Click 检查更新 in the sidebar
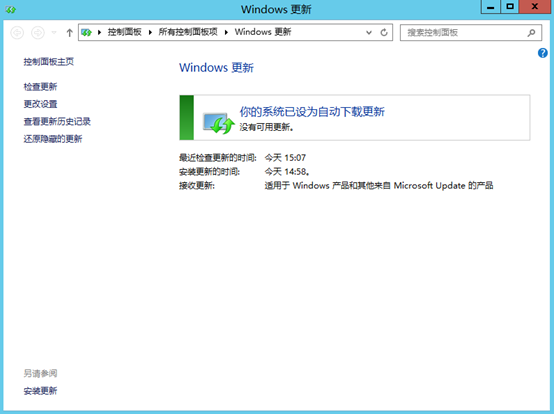Screen dimensions: 554x414 pos(40,87)
